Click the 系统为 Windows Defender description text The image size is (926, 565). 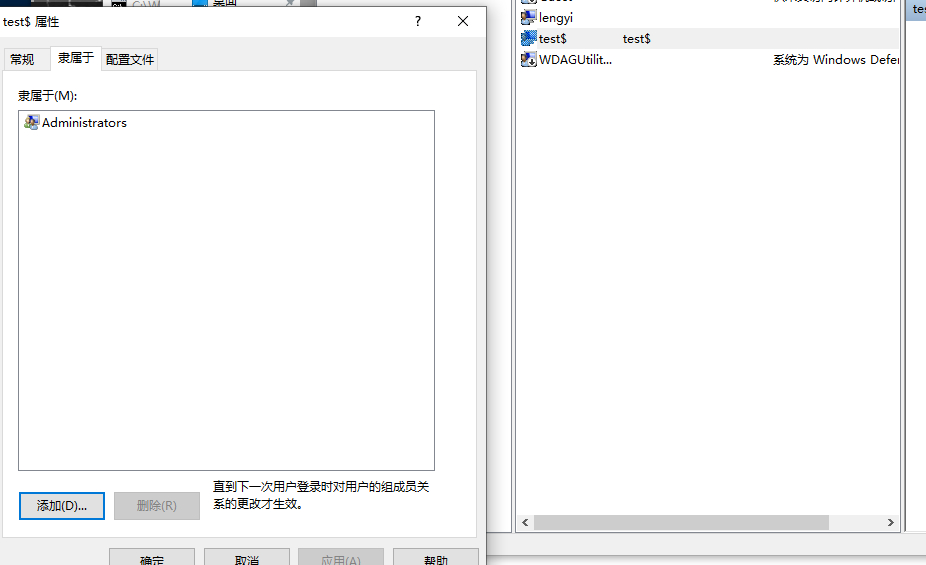click(836, 60)
